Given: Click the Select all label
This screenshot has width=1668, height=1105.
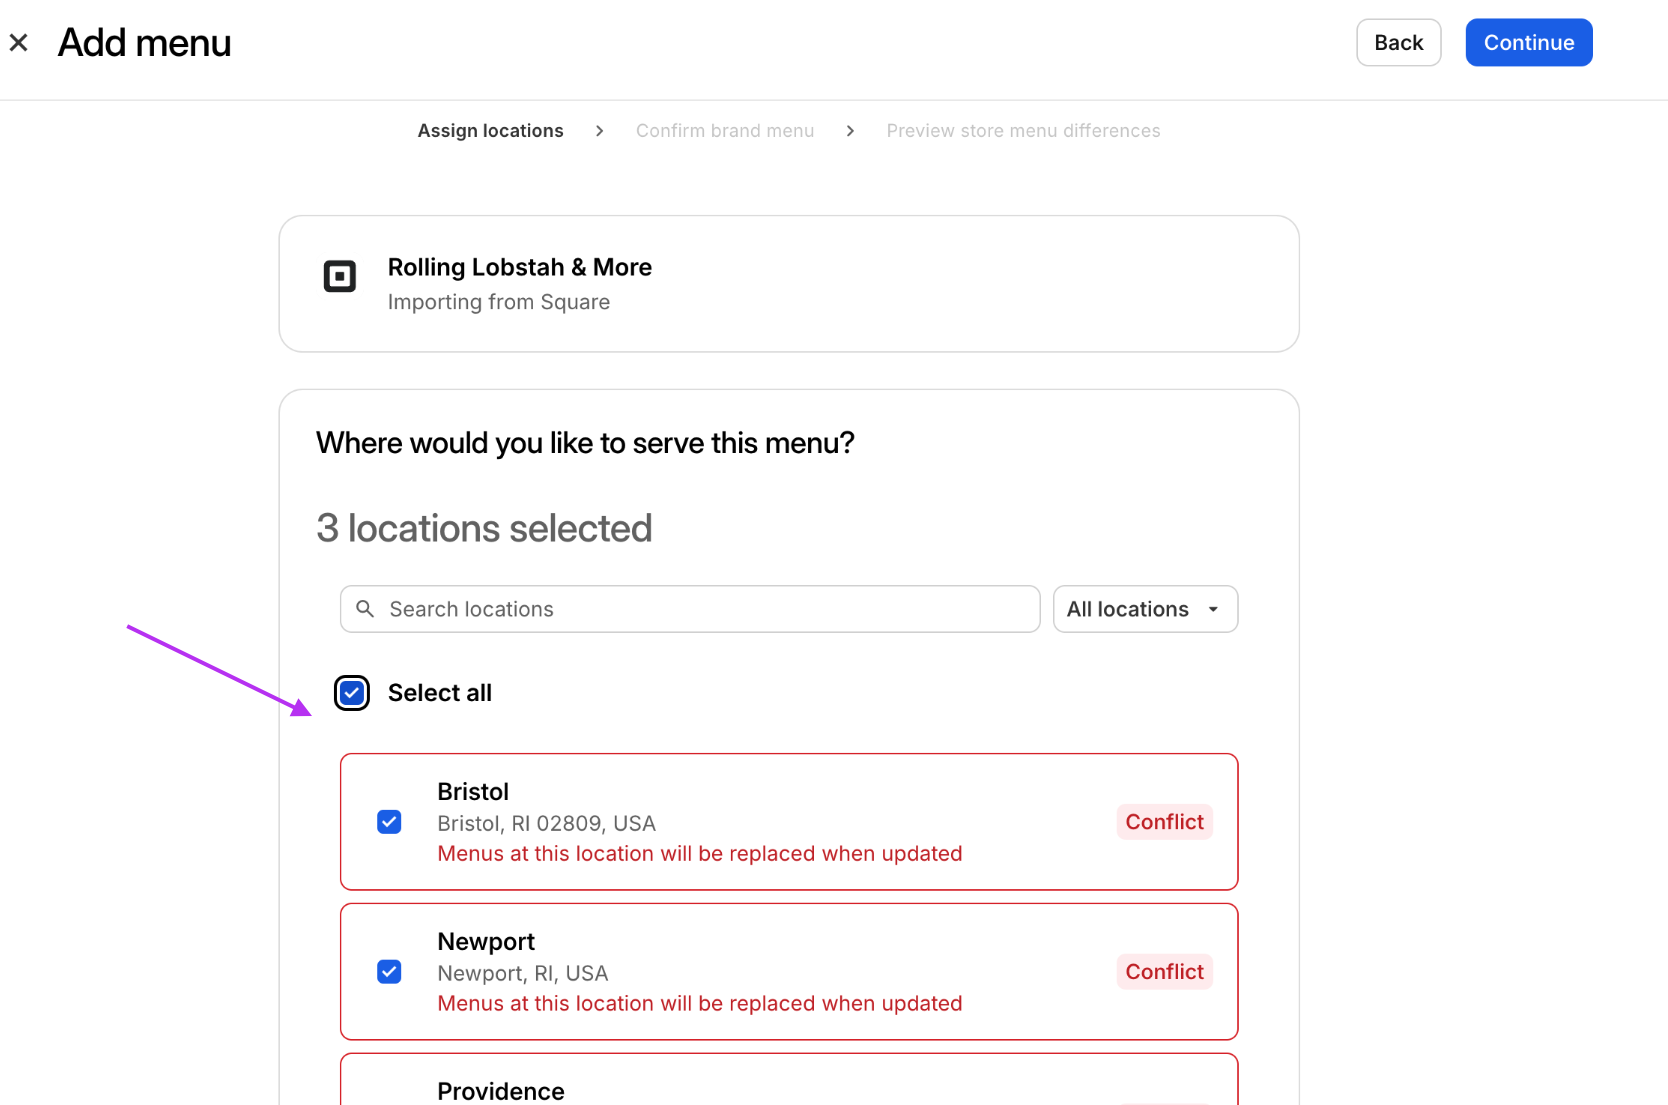Looking at the screenshot, I should pyautogui.click(x=439, y=693).
